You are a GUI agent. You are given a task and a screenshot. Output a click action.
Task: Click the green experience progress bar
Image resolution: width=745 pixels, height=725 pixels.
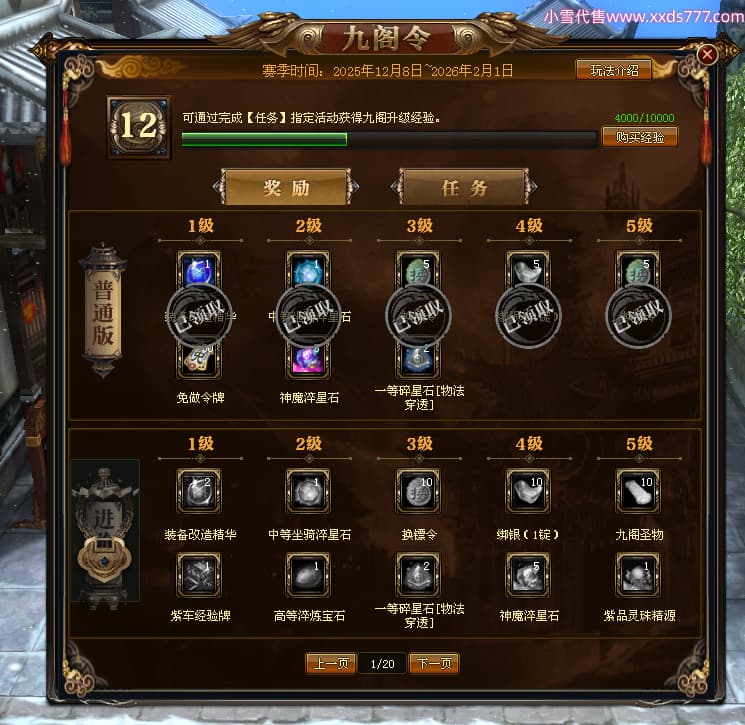click(x=389, y=140)
